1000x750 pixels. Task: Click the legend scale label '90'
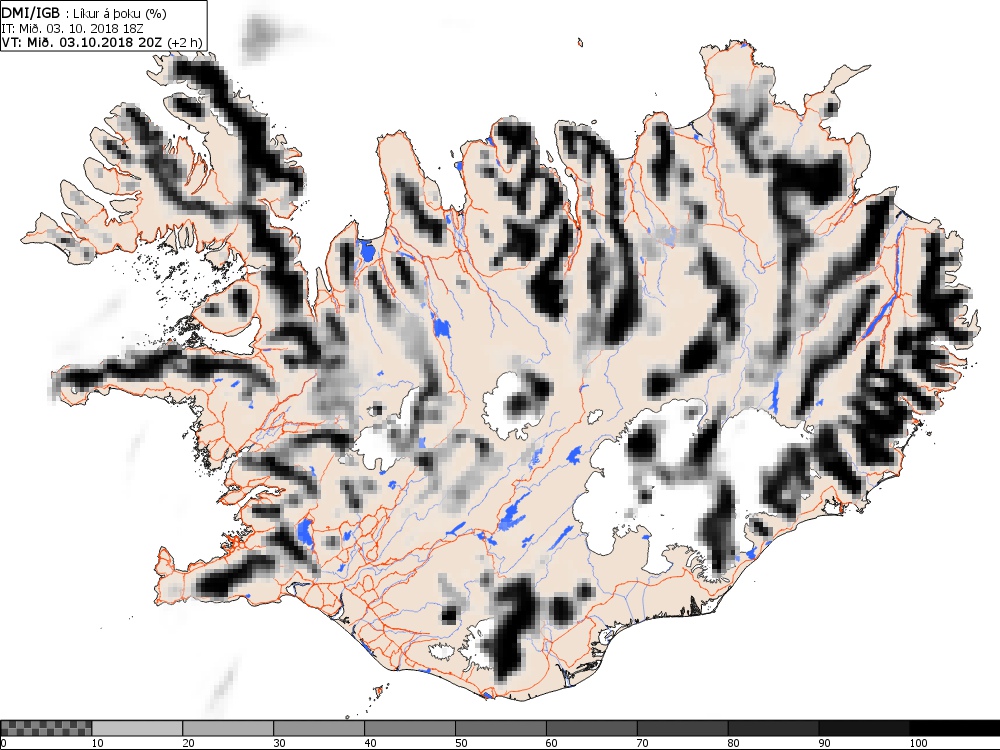click(x=825, y=743)
